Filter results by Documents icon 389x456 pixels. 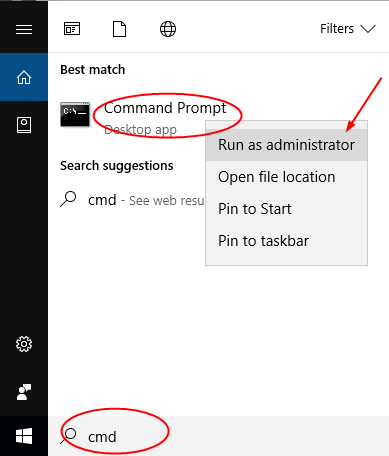tap(119, 29)
